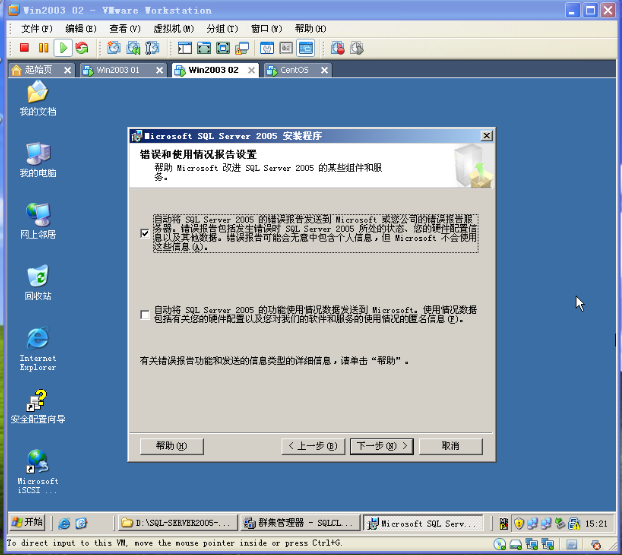Screen dimensions: 622x555
Task: Stop the VM with the red power-off icon
Action: click(x=25, y=48)
